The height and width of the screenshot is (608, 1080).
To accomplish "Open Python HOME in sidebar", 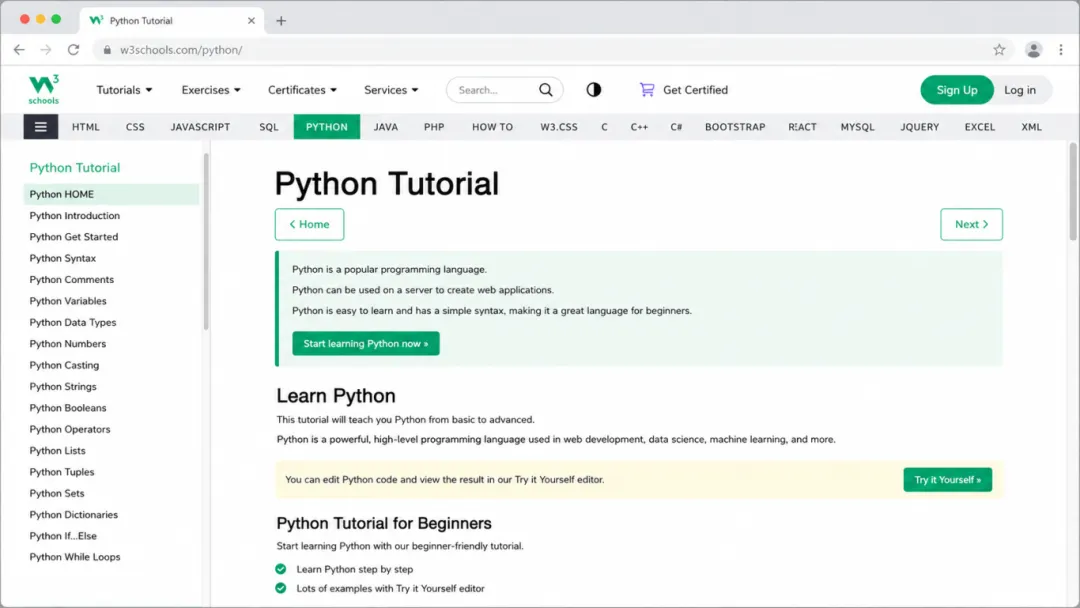I will (111, 194).
